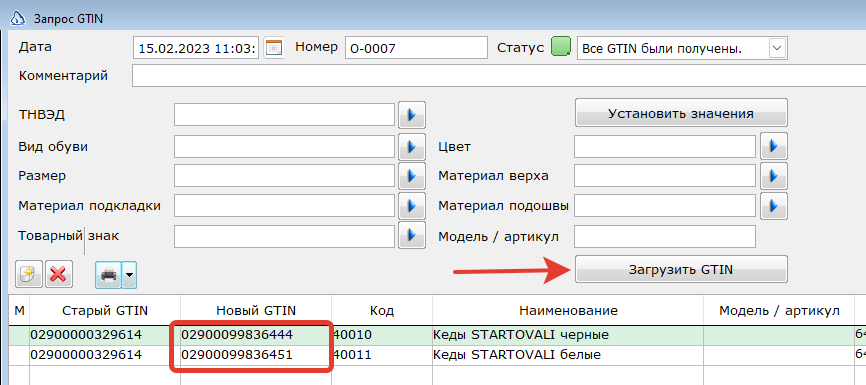This screenshot has width=866, height=385.
Task: Click the Старый GTIN column header
Action: (105, 310)
